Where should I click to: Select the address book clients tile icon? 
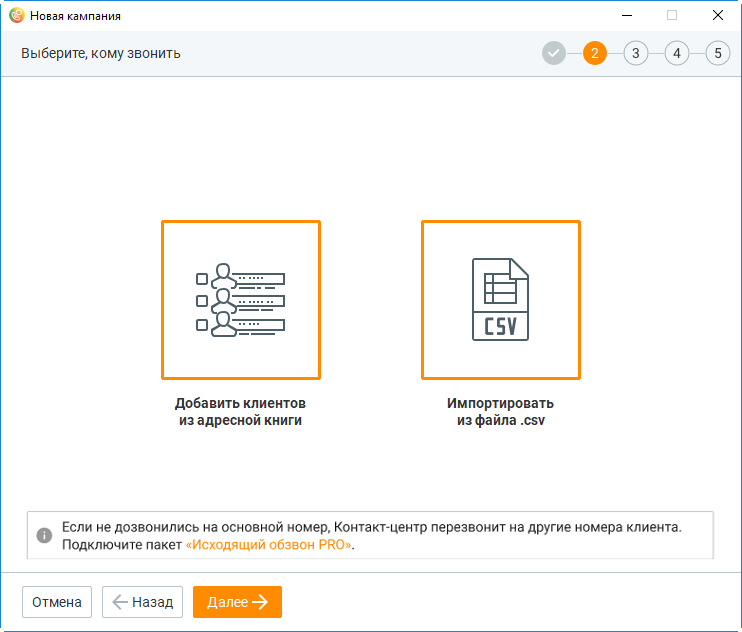pos(241,300)
